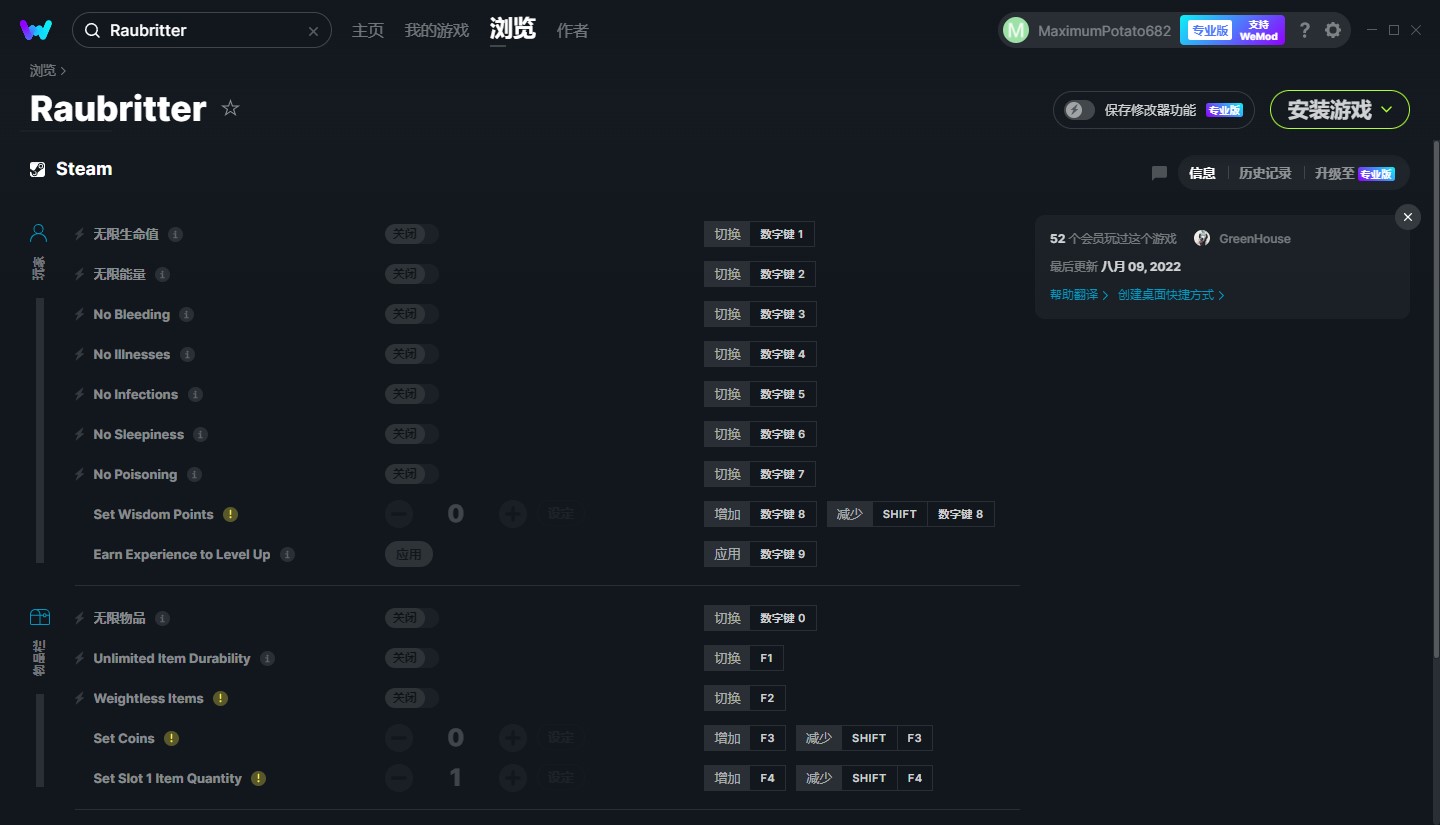Click 支持 WeMod button
This screenshot has width=1440, height=825.
point(1259,30)
